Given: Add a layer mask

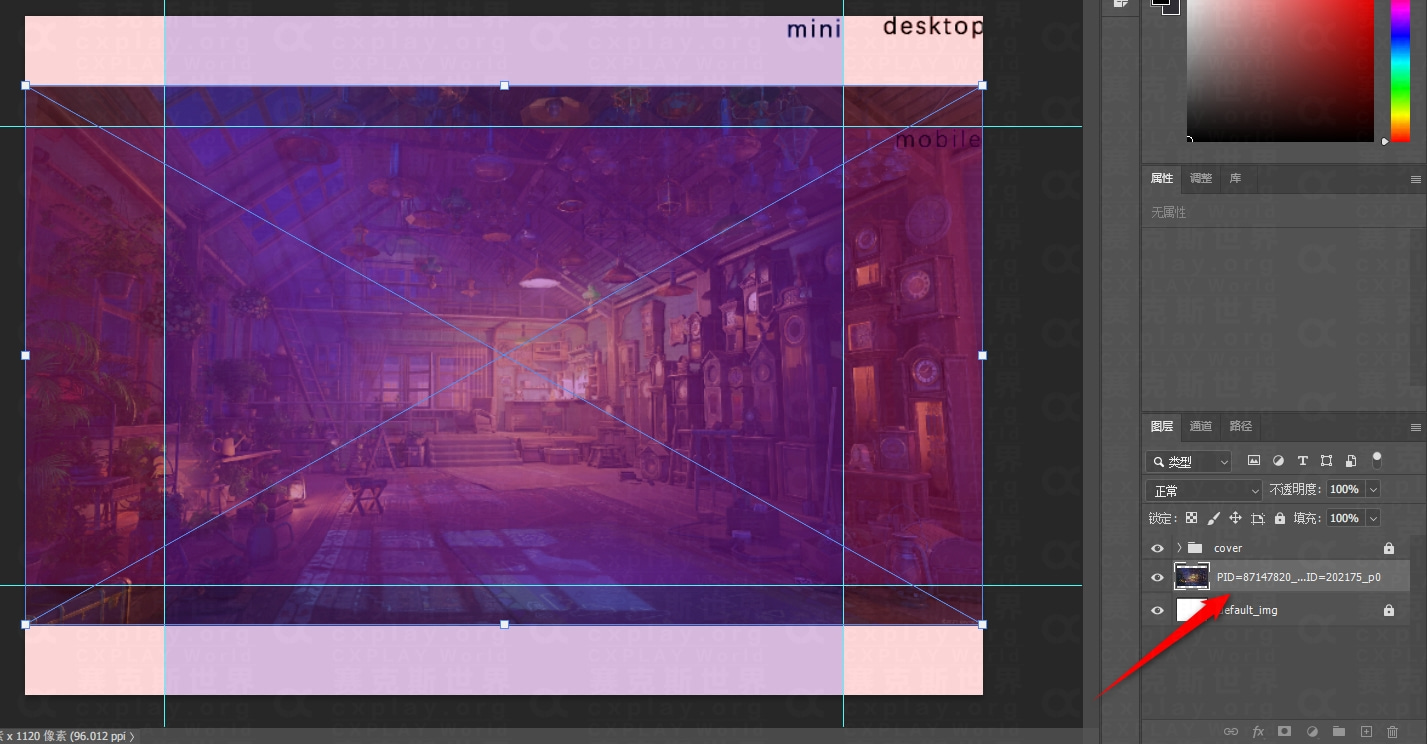Looking at the screenshot, I should tap(1285, 732).
